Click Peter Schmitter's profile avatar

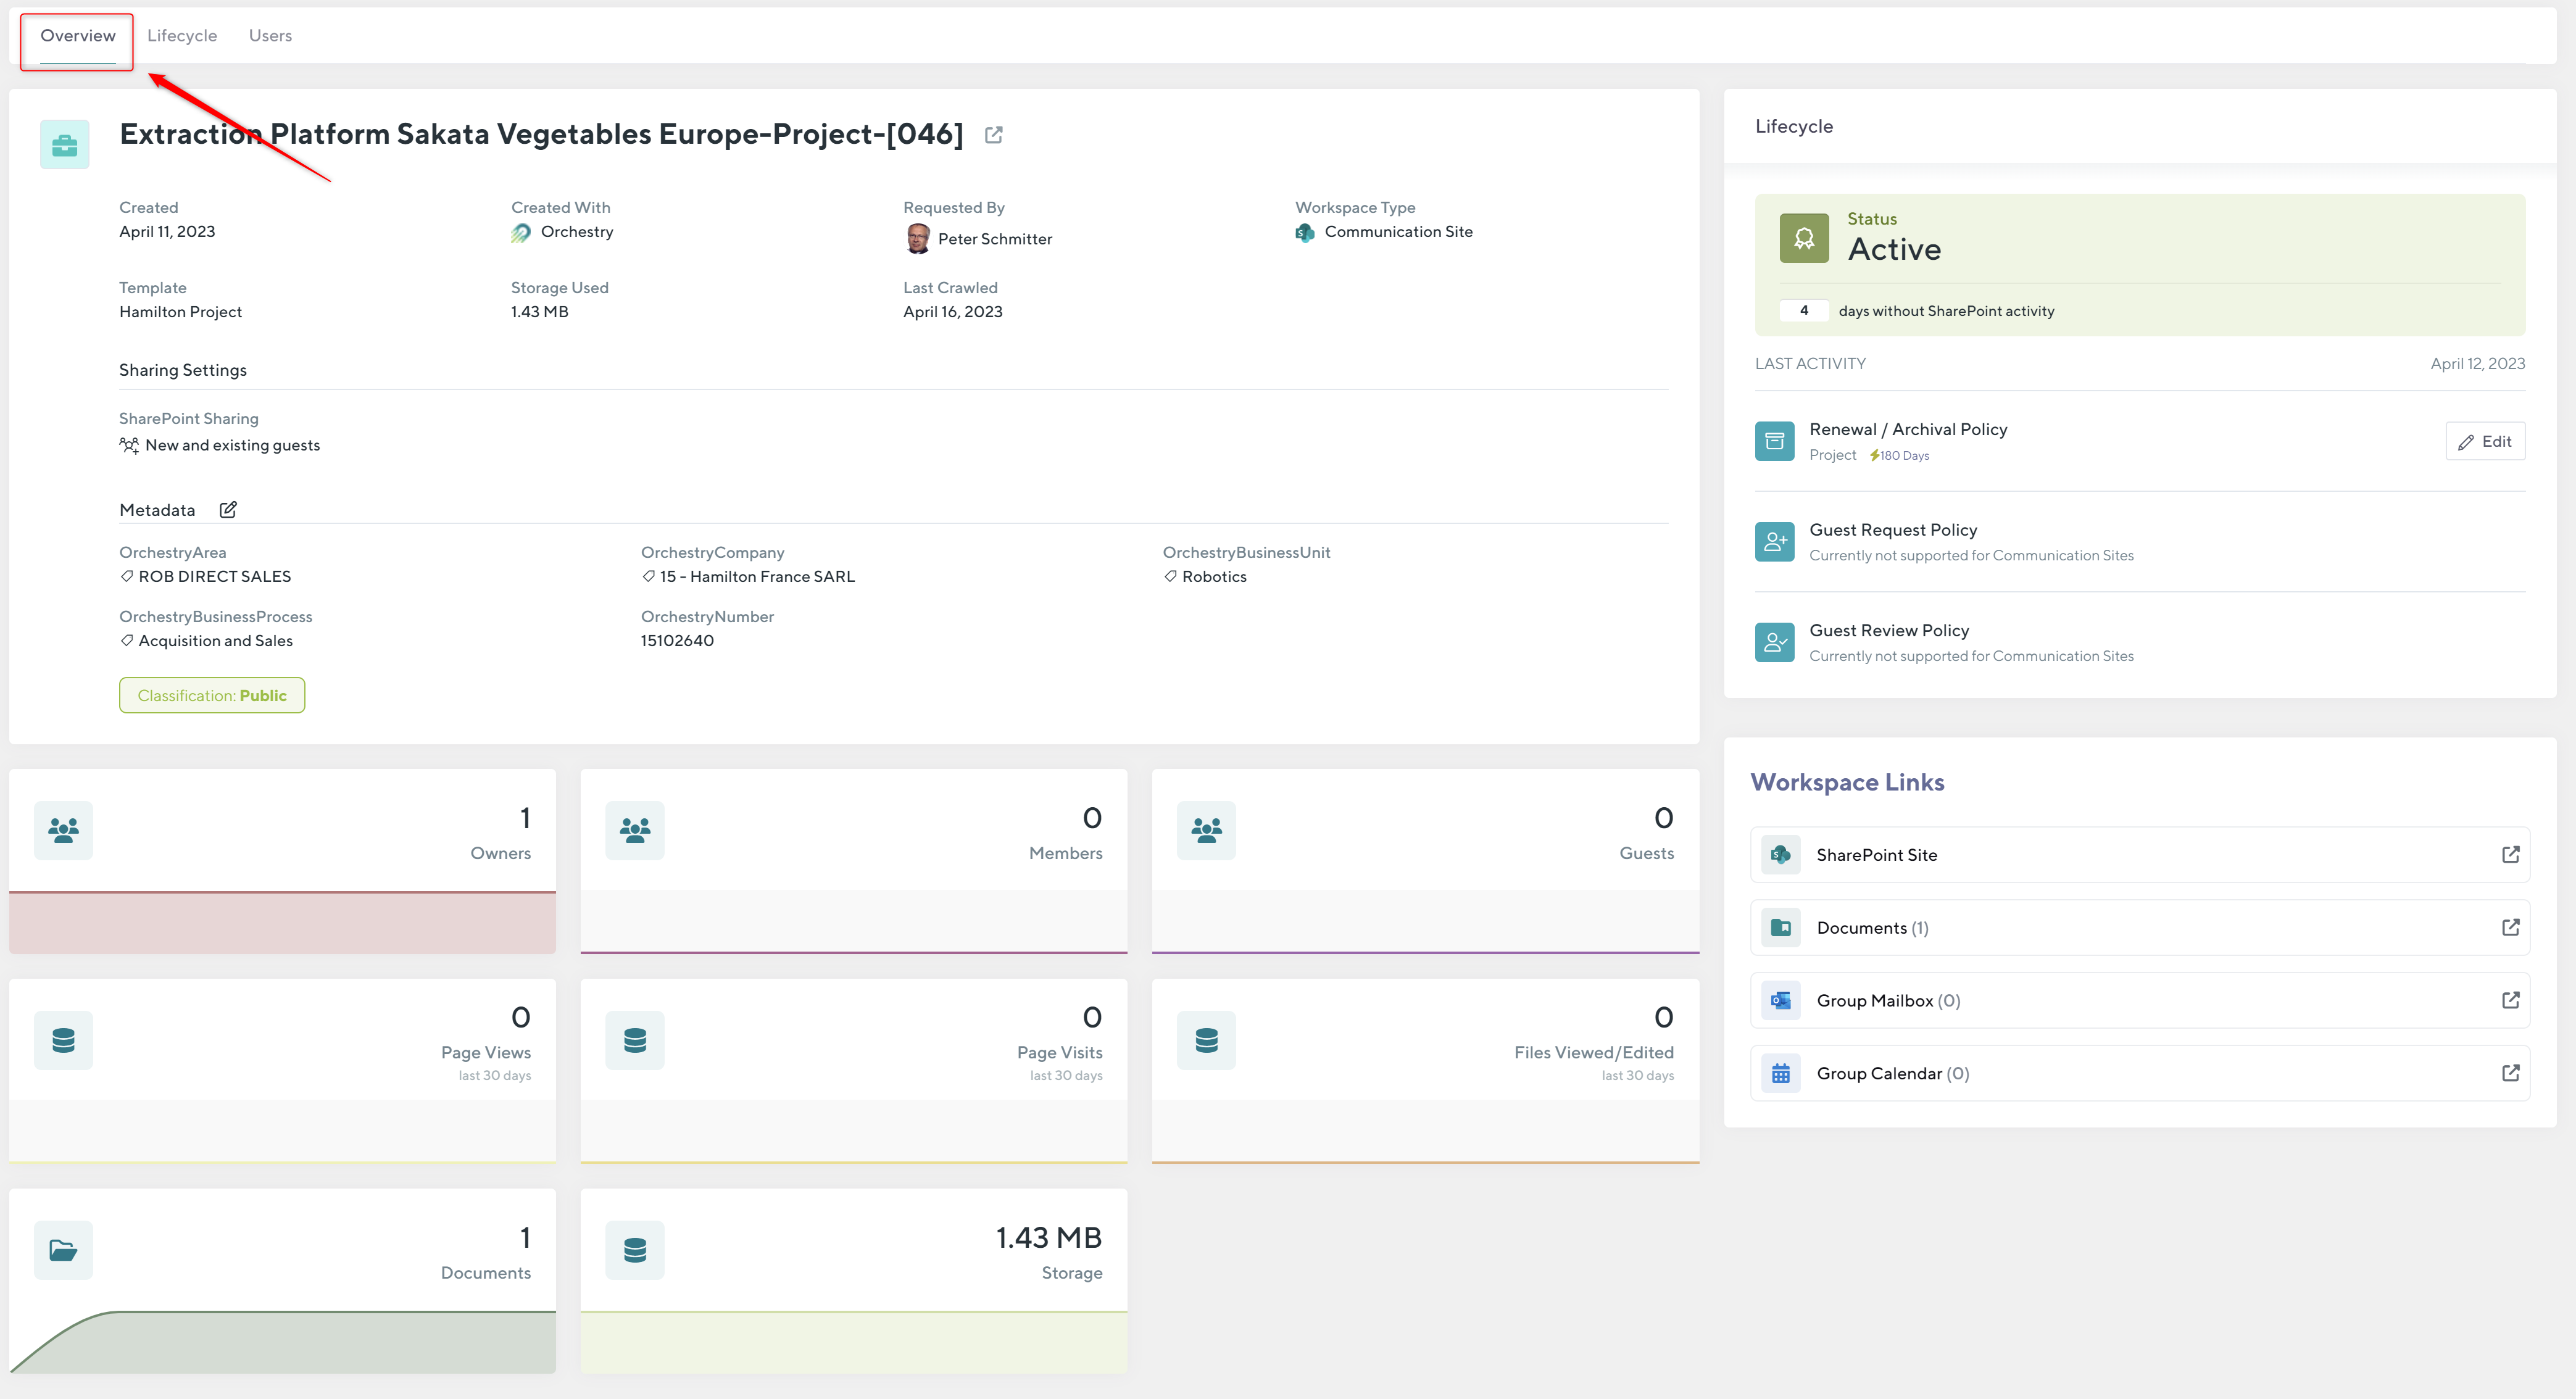point(917,239)
